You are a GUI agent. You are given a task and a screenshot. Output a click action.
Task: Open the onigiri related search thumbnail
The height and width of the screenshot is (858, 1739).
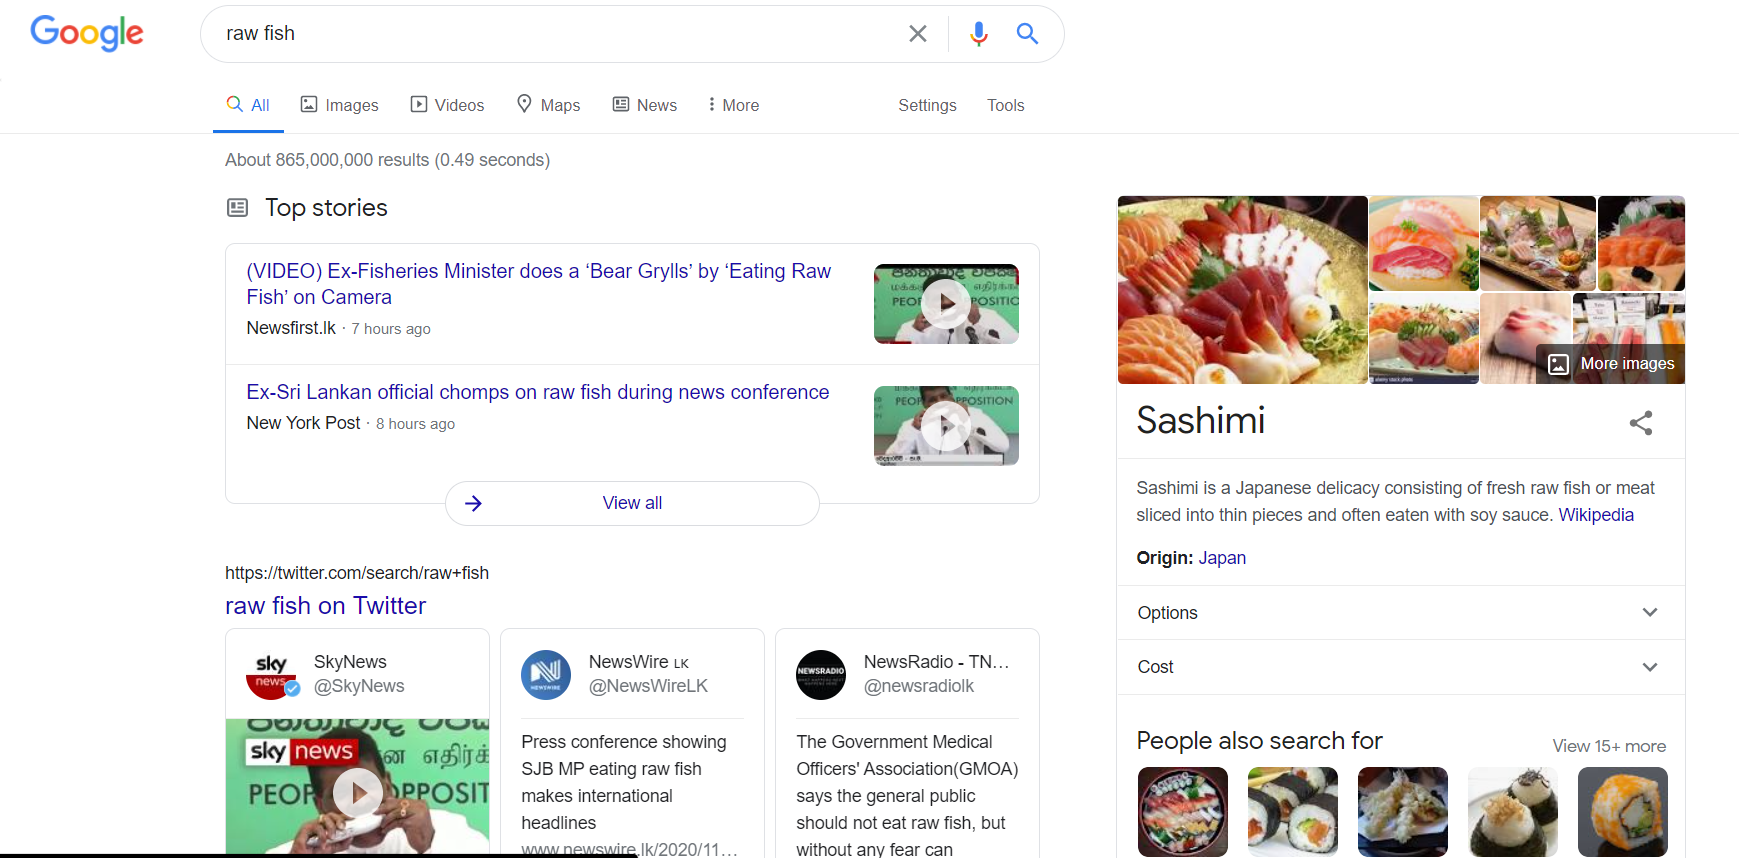point(1513,812)
